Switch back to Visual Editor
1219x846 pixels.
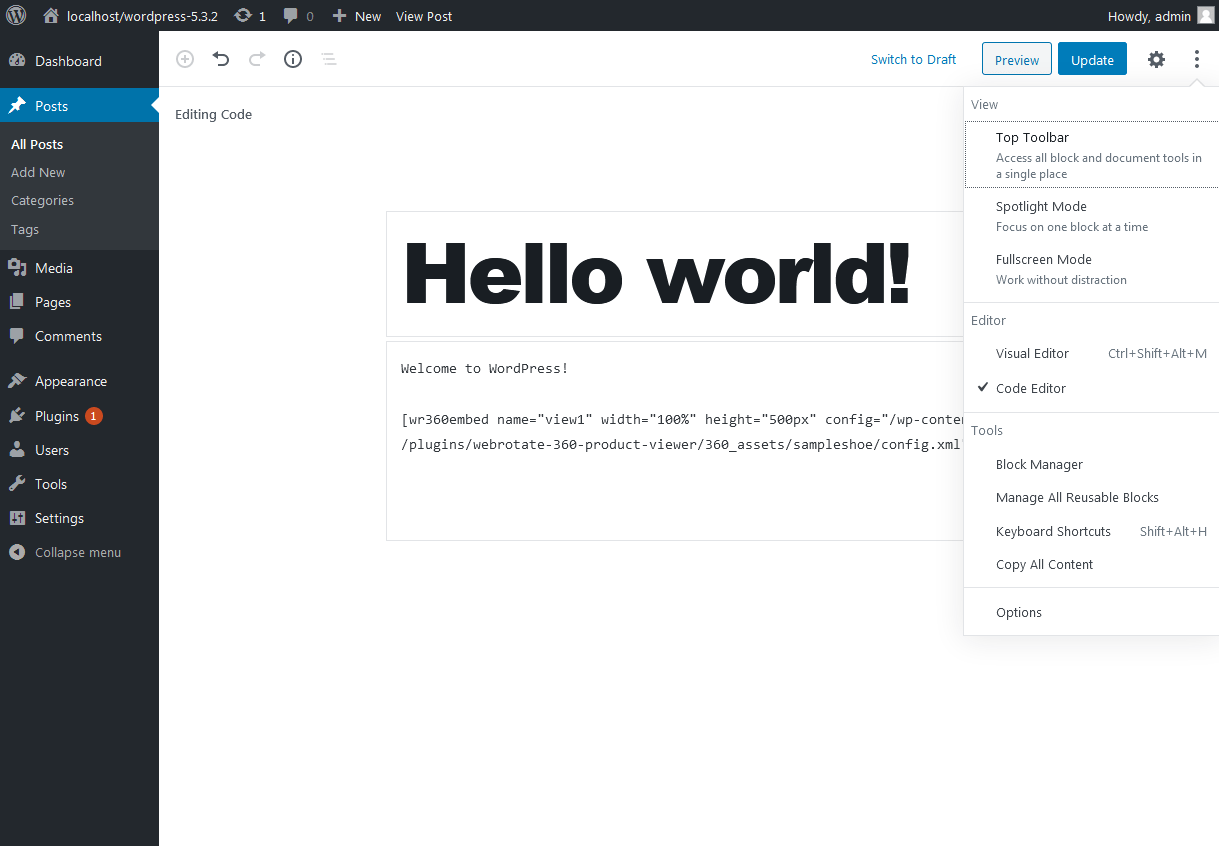(1032, 353)
